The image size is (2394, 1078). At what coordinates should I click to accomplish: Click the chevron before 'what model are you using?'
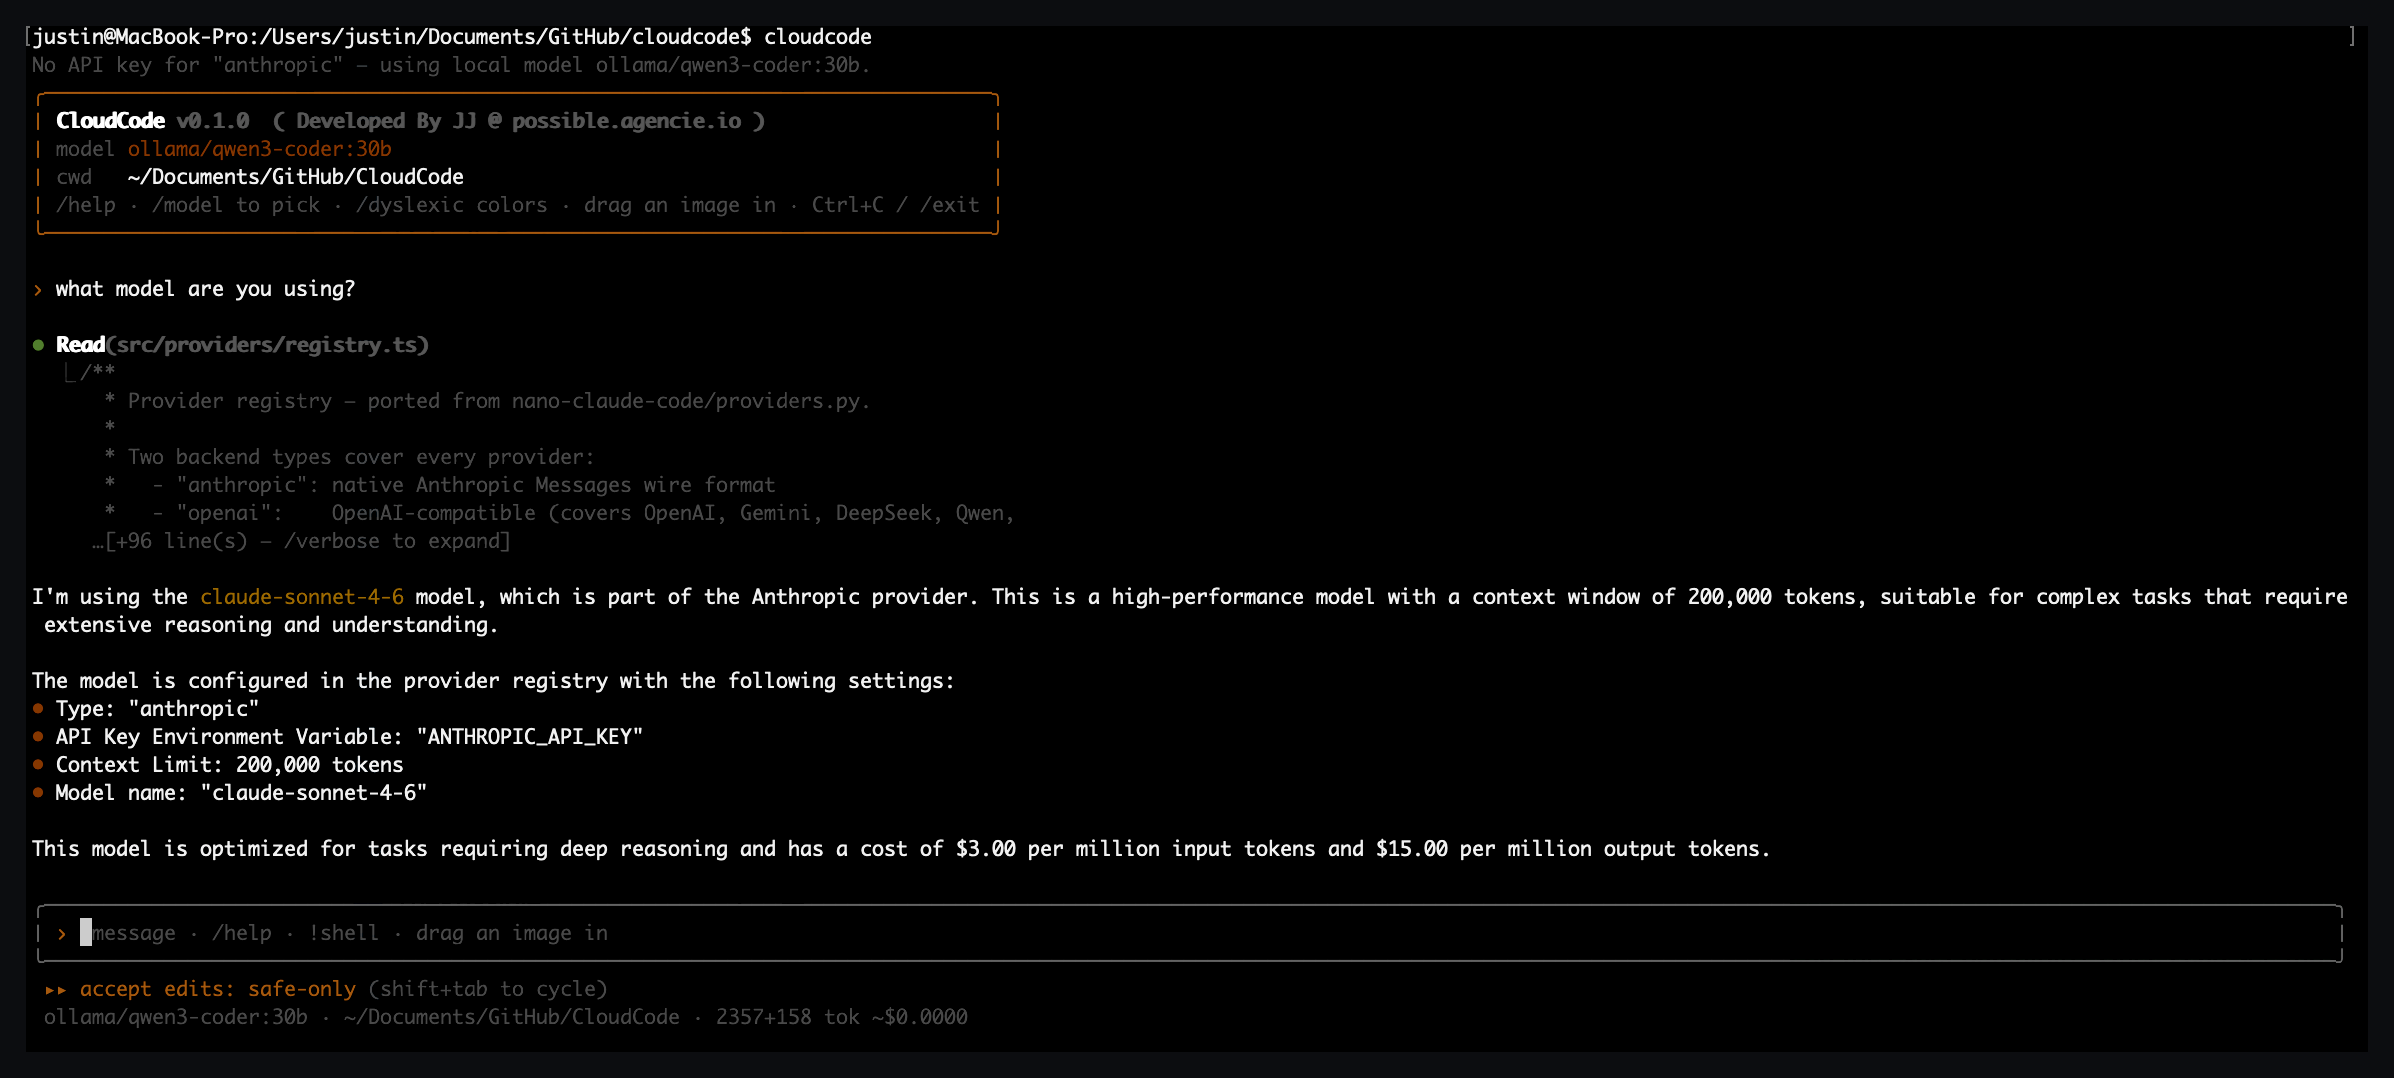pyautogui.click(x=38, y=290)
